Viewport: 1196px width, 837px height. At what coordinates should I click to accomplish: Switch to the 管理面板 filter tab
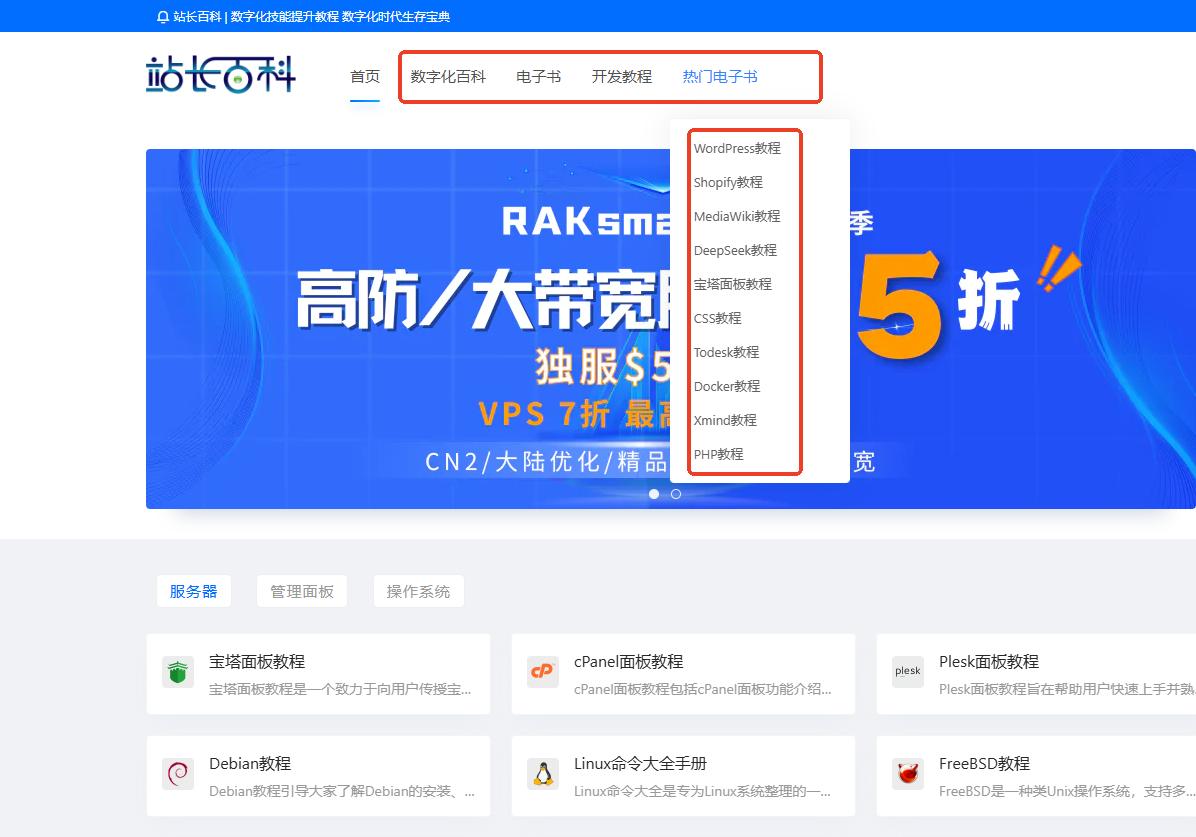point(301,591)
